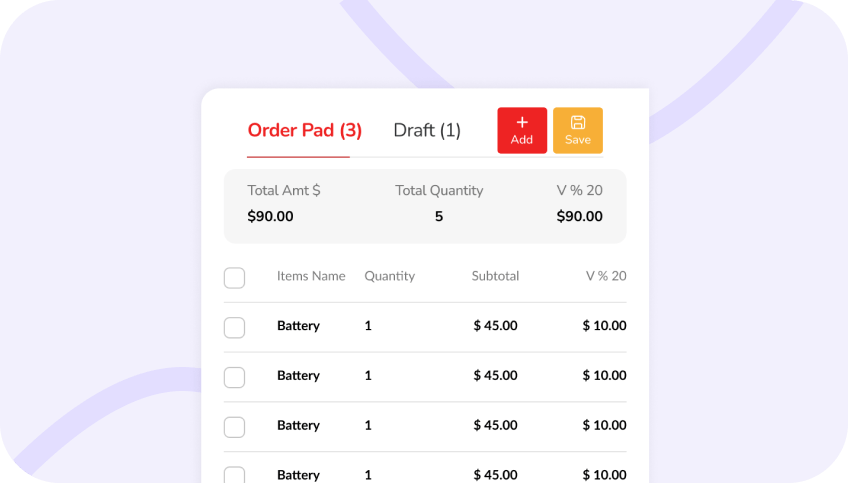Select the first Battery item name

coord(298,326)
